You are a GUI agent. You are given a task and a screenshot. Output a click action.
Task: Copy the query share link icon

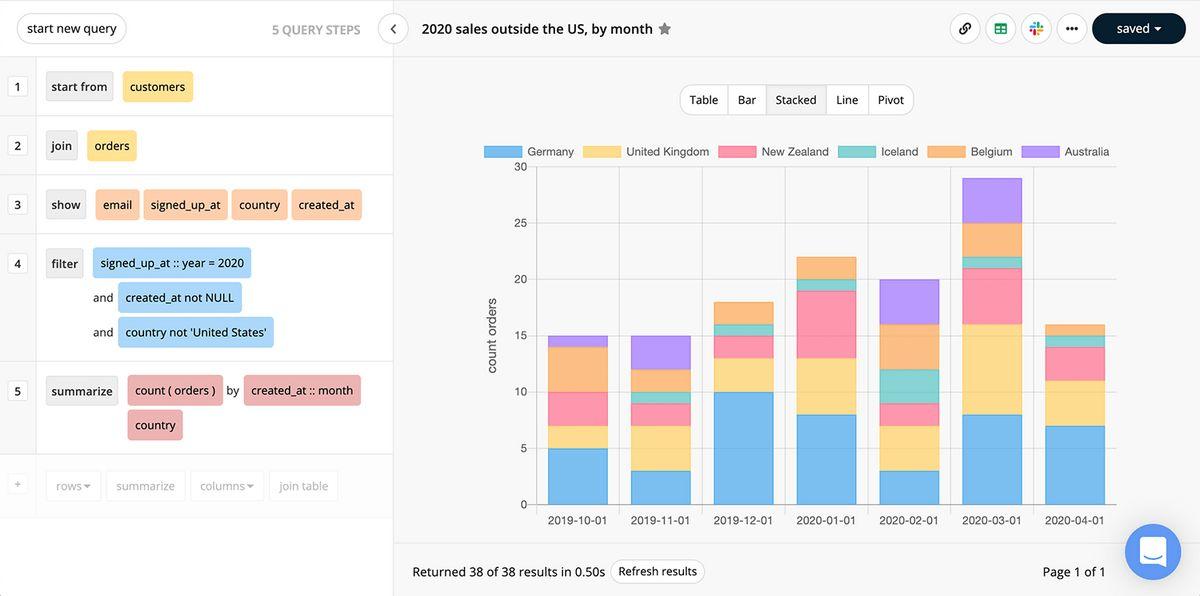[965, 29]
